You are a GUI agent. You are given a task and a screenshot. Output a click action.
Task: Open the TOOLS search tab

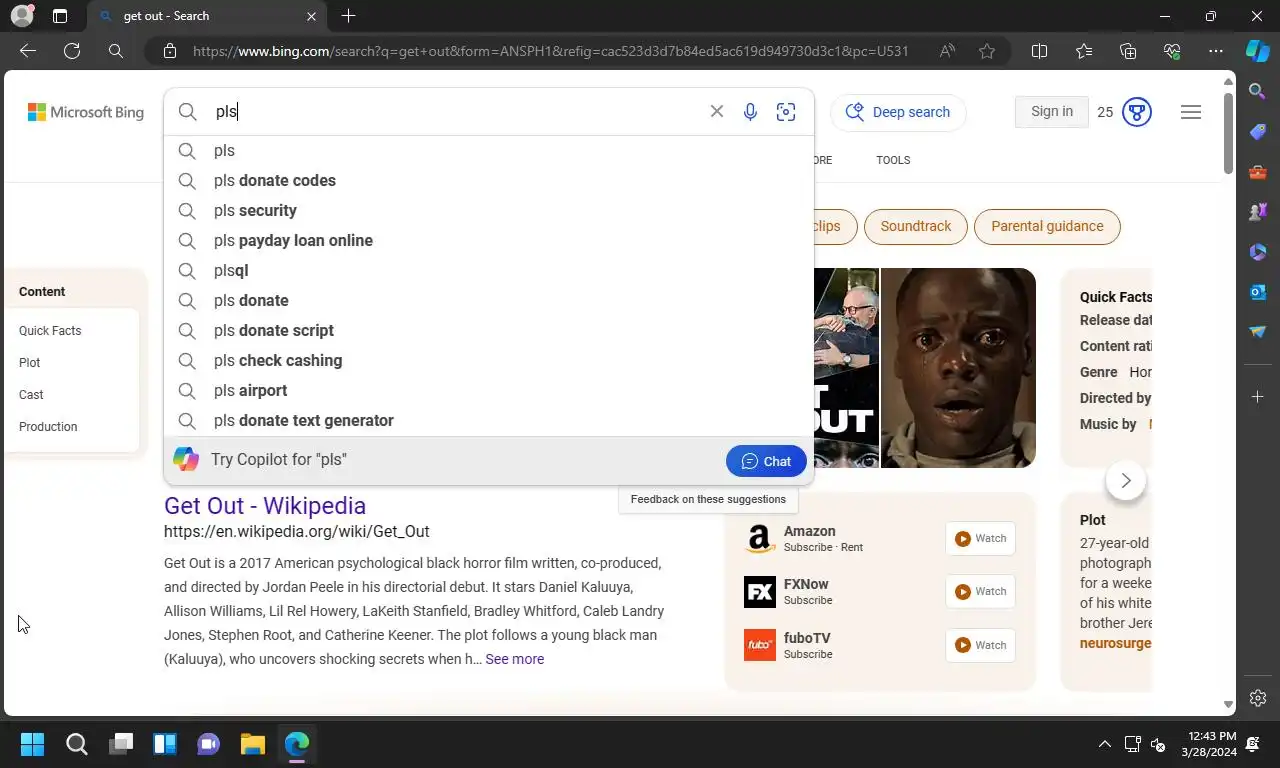click(893, 160)
